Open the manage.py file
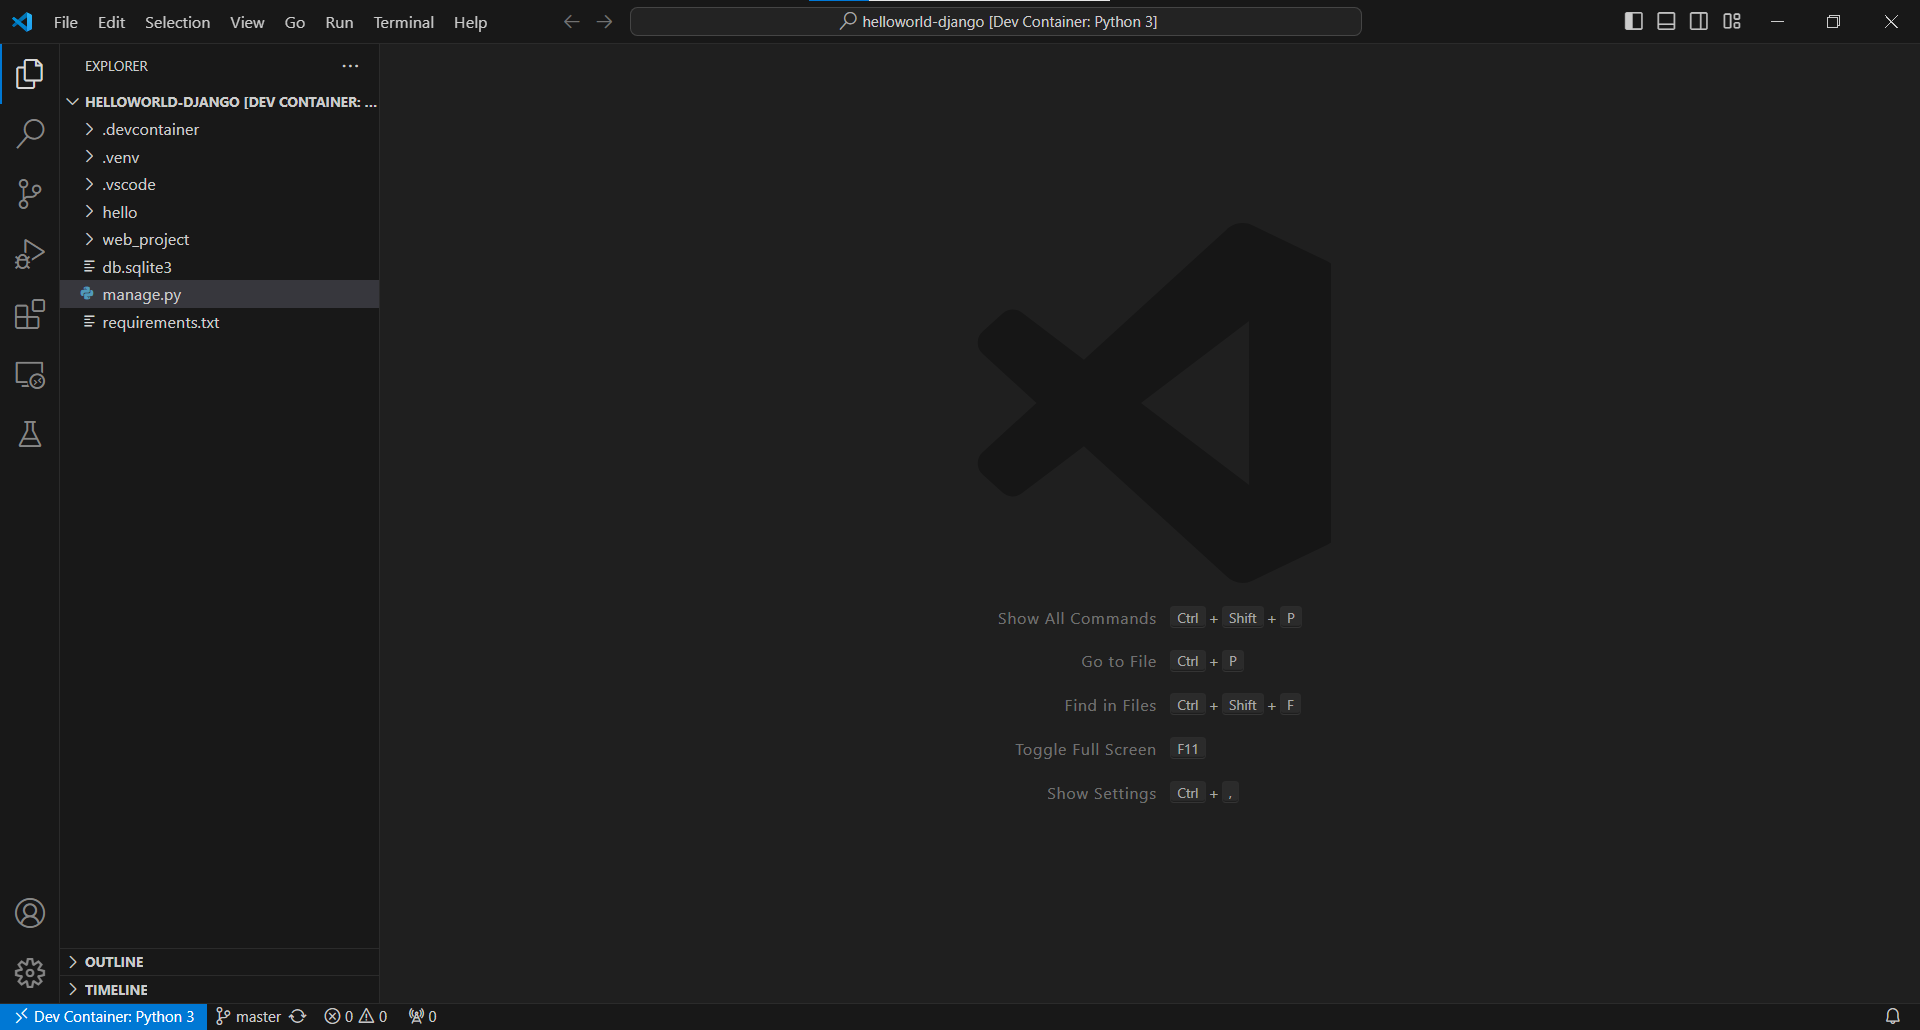The image size is (1920, 1030). [x=220, y=294]
